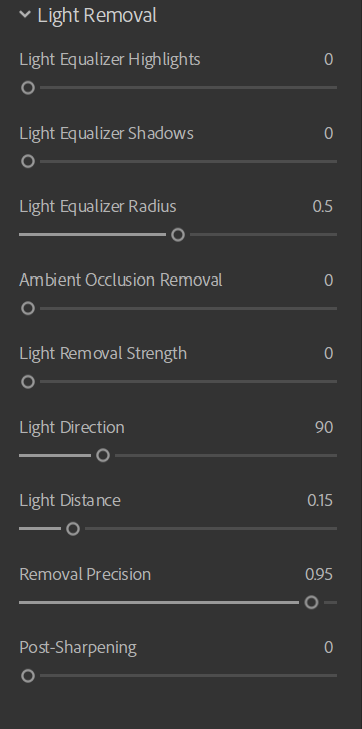Click the Removal Precision slider handle

tap(311, 602)
